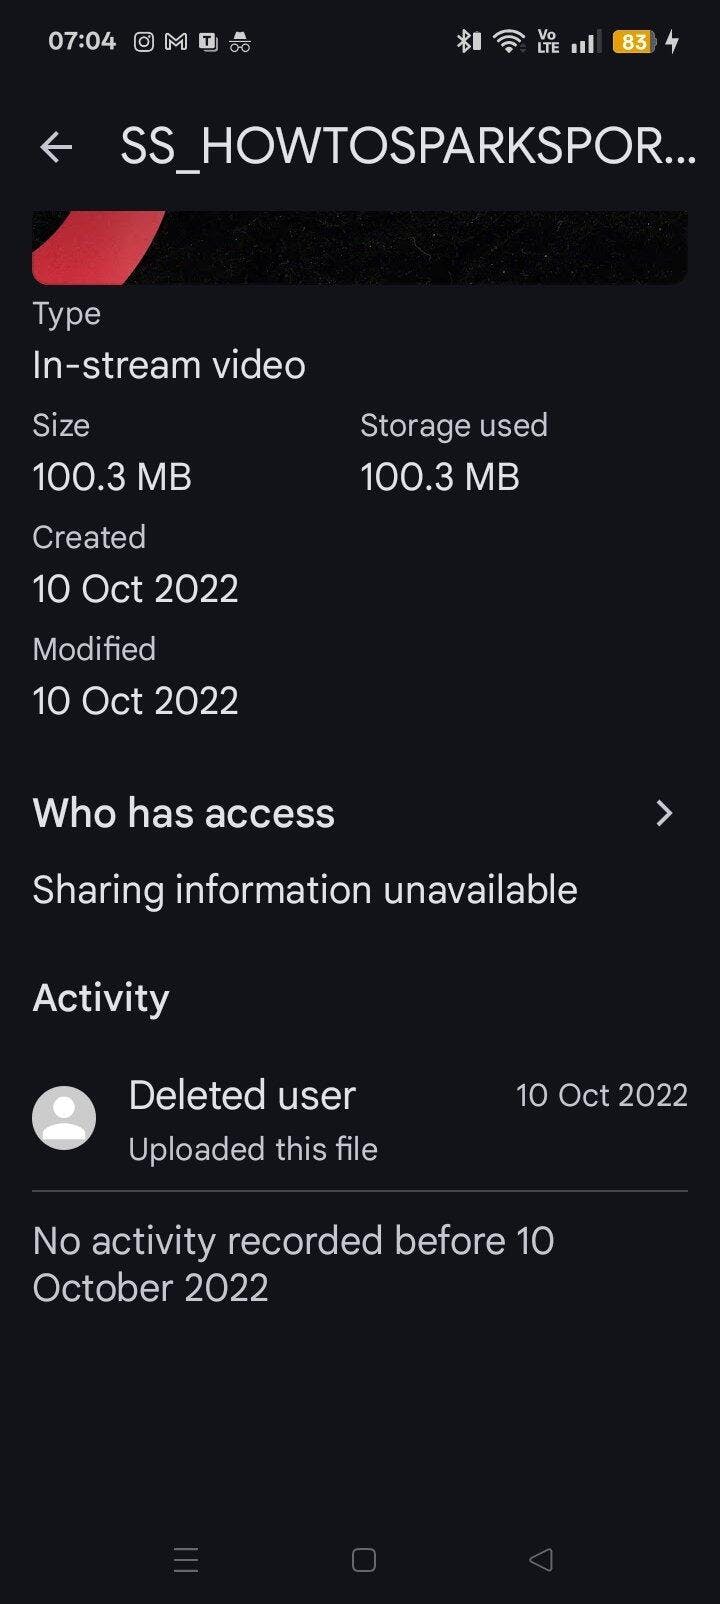Open the Deleted user avatar icon
The width and height of the screenshot is (720, 1604).
(64, 1118)
